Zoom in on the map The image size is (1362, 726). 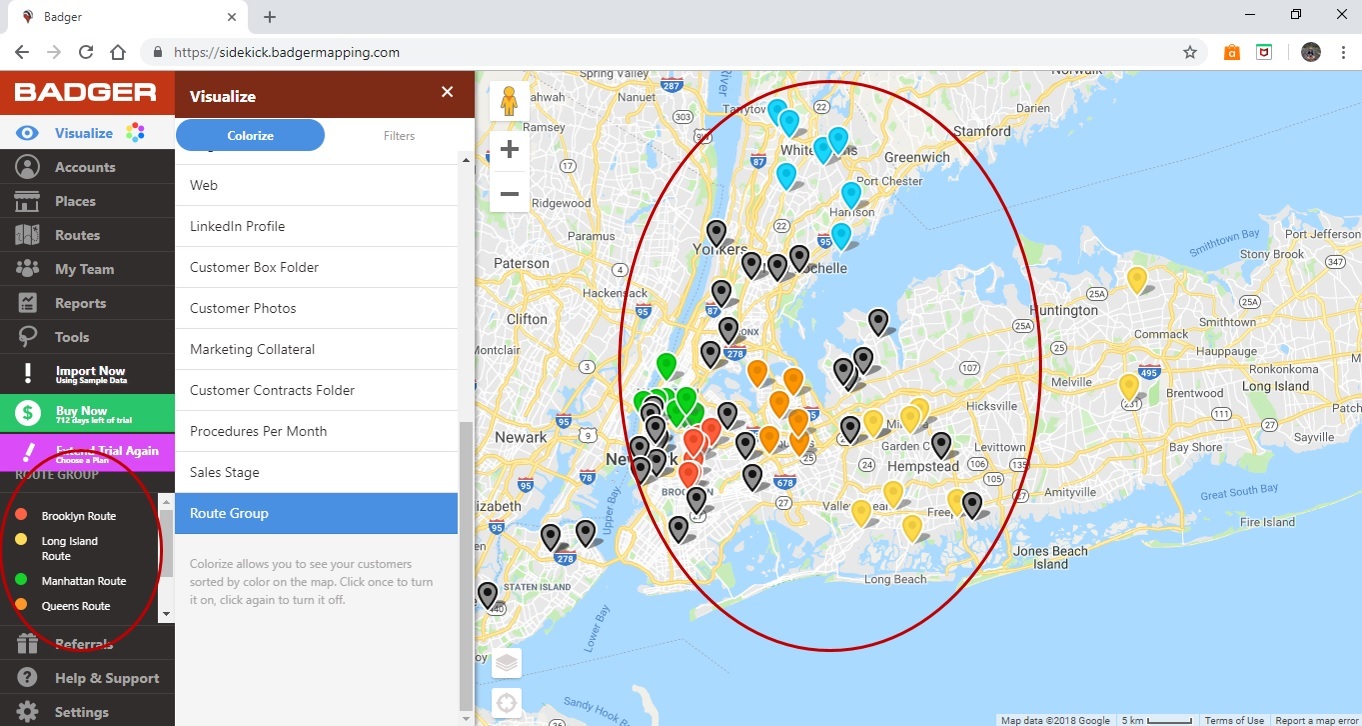[x=509, y=150]
